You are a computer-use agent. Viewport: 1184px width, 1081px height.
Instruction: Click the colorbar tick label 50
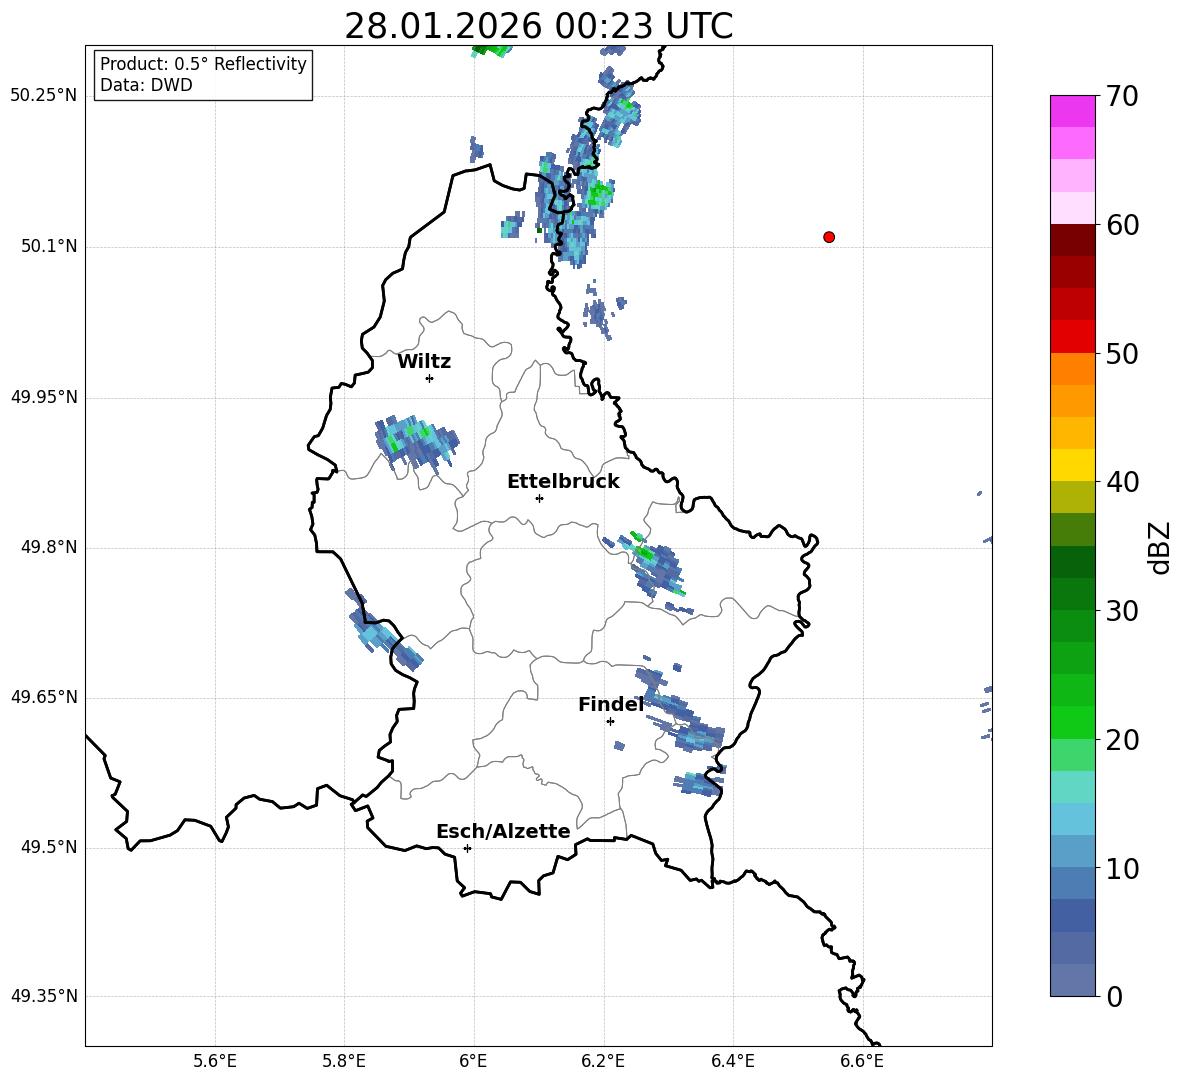click(x=1121, y=353)
